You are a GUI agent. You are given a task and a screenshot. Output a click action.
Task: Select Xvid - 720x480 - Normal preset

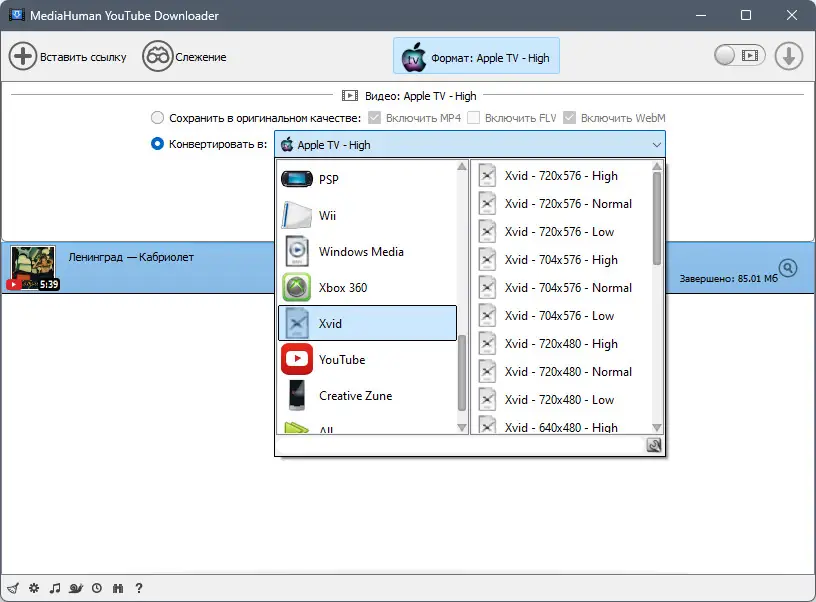pyautogui.click(x=561, y=372)
